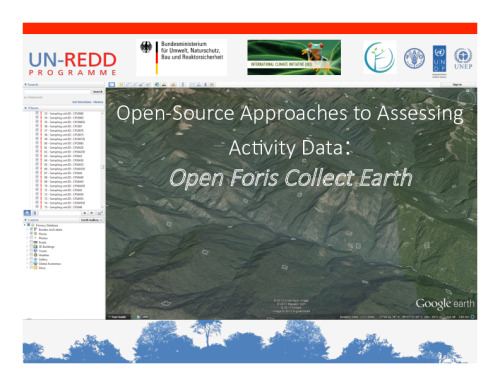Click the Search button

tap(98, 91)
